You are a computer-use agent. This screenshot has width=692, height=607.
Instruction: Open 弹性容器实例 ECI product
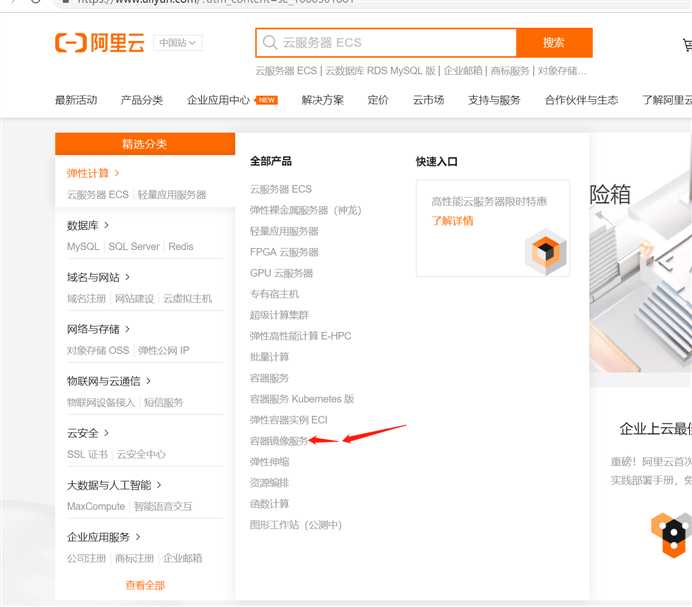coord(289,420)
